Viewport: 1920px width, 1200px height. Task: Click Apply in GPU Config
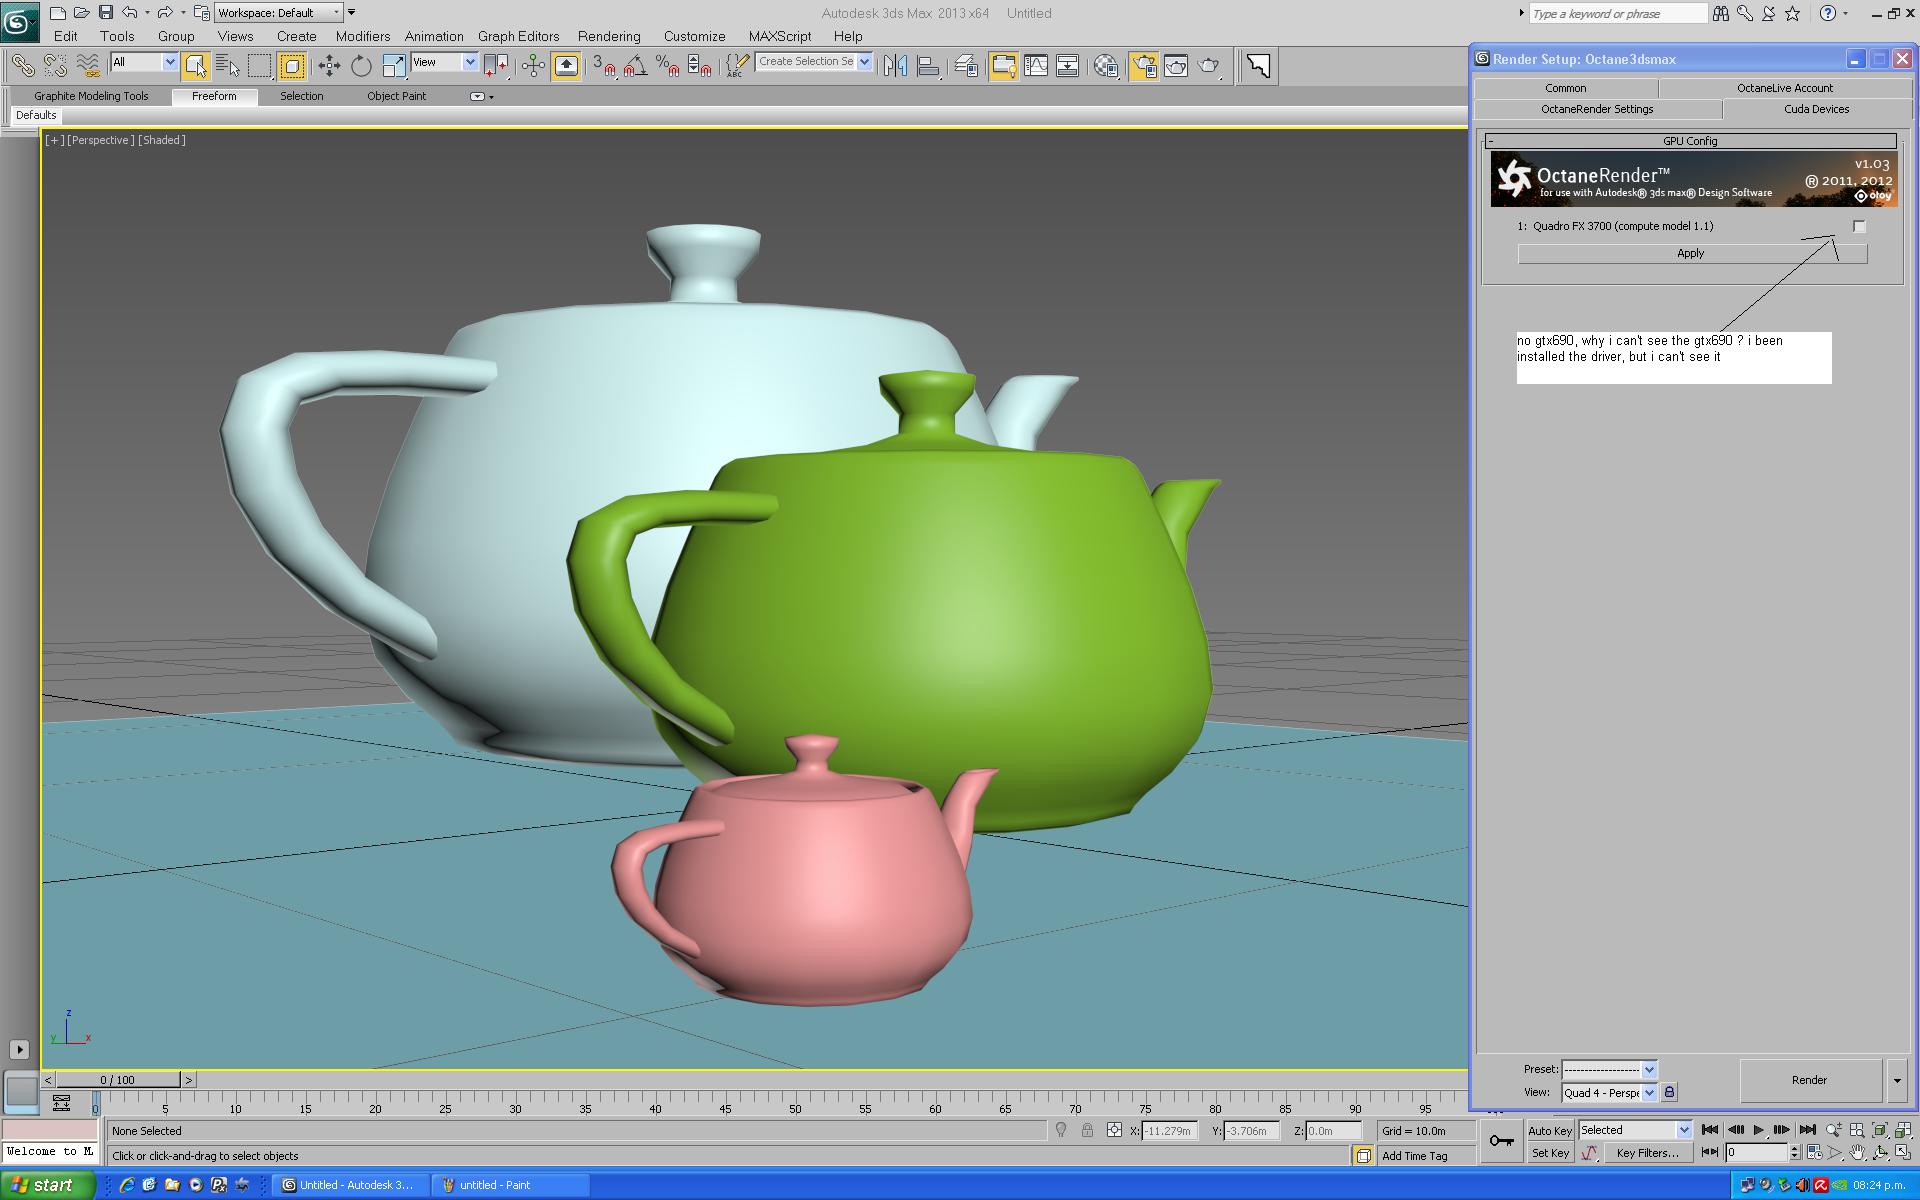point(1691,254)
